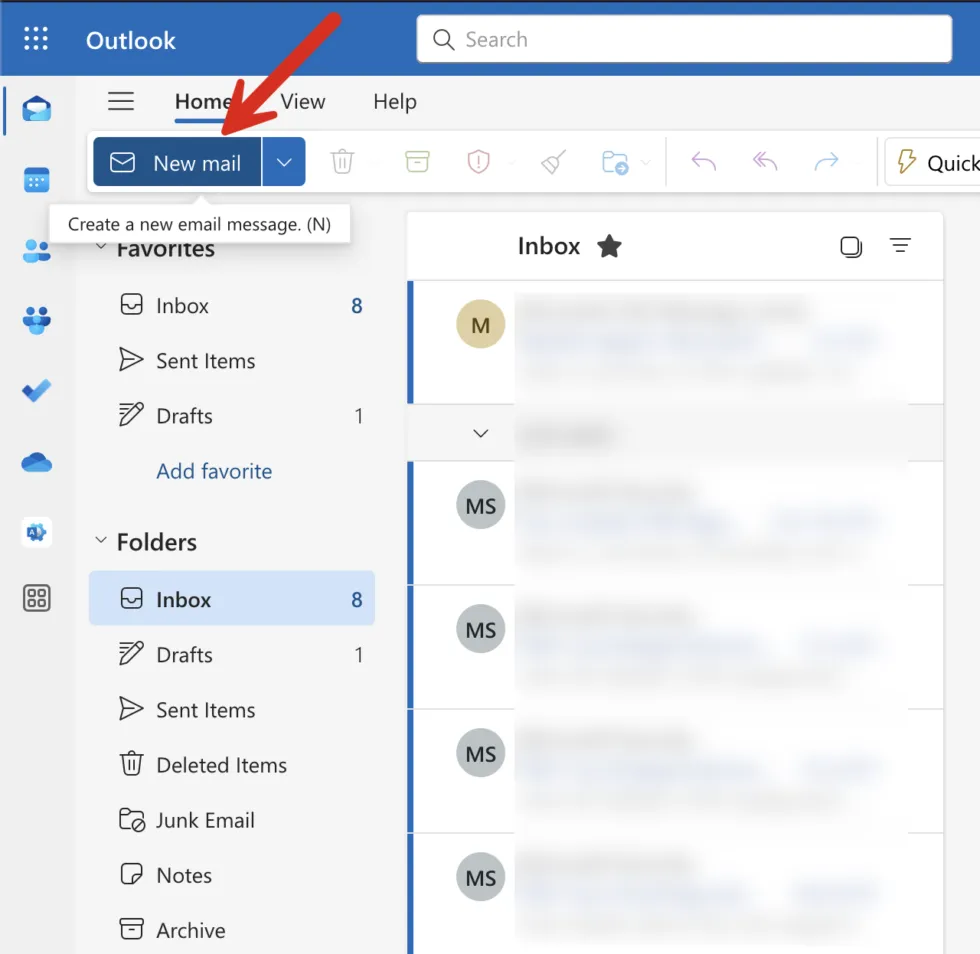Open More apps grid in rail

coord(36,598)
